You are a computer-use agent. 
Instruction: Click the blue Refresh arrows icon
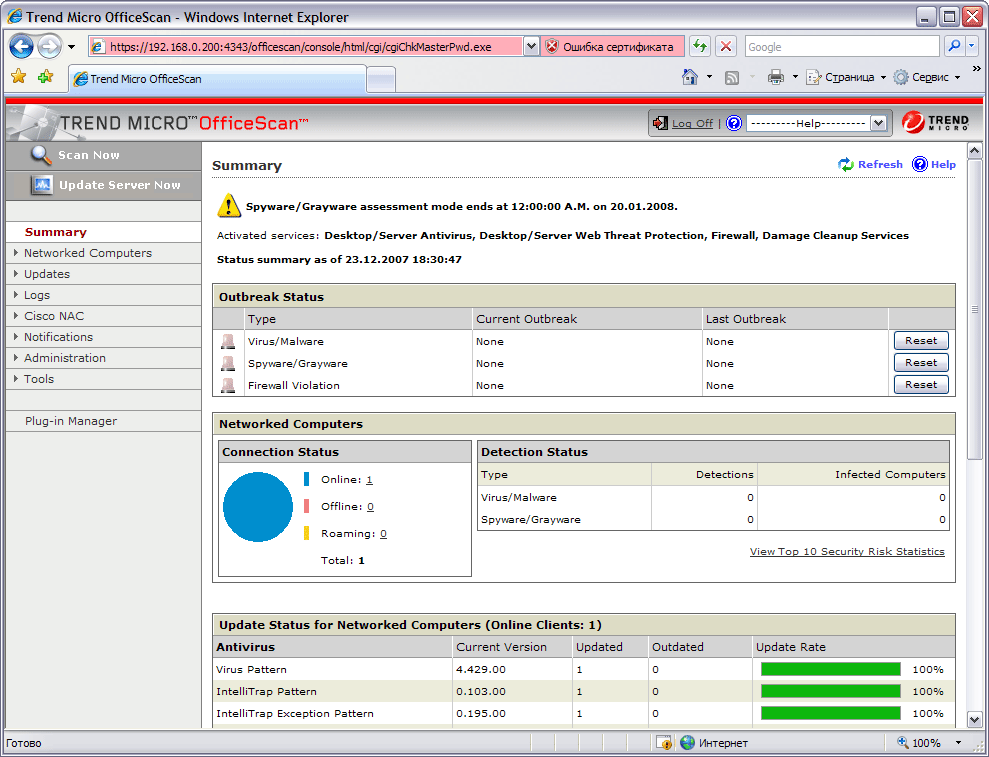point(845,165)
